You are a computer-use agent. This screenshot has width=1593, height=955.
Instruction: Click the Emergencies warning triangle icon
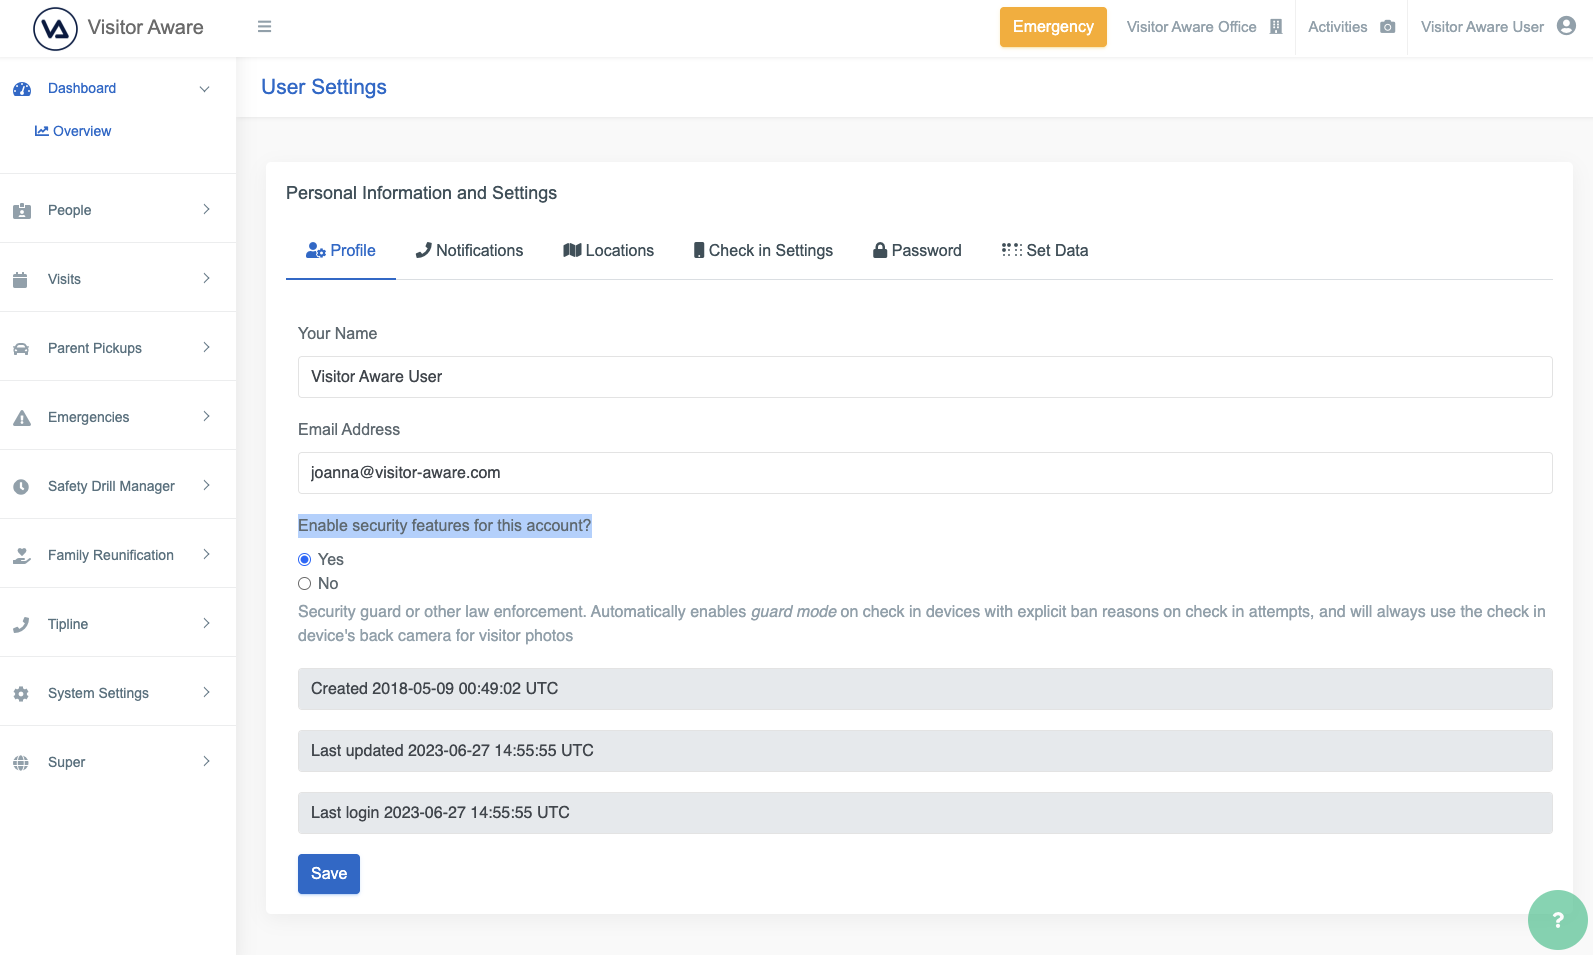[x=22, y=418]
